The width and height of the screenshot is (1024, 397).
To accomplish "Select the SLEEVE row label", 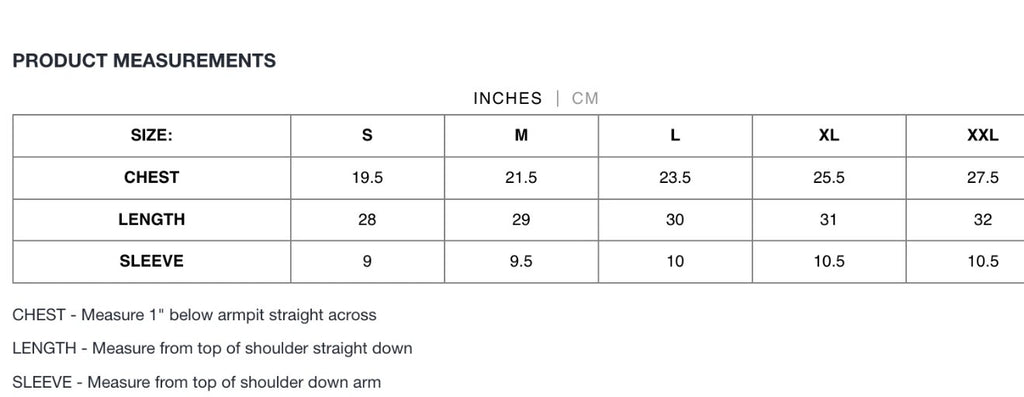I will pos(152,261).
